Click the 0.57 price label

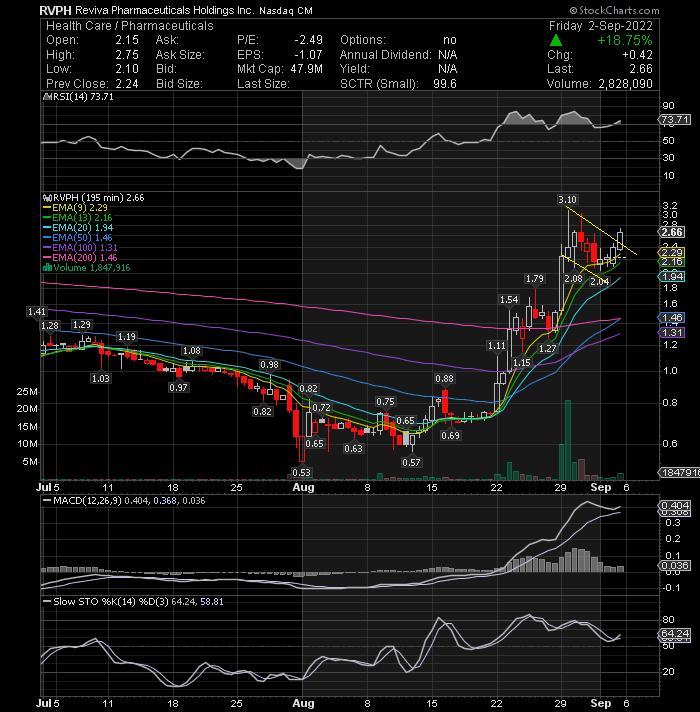[411, 463]
